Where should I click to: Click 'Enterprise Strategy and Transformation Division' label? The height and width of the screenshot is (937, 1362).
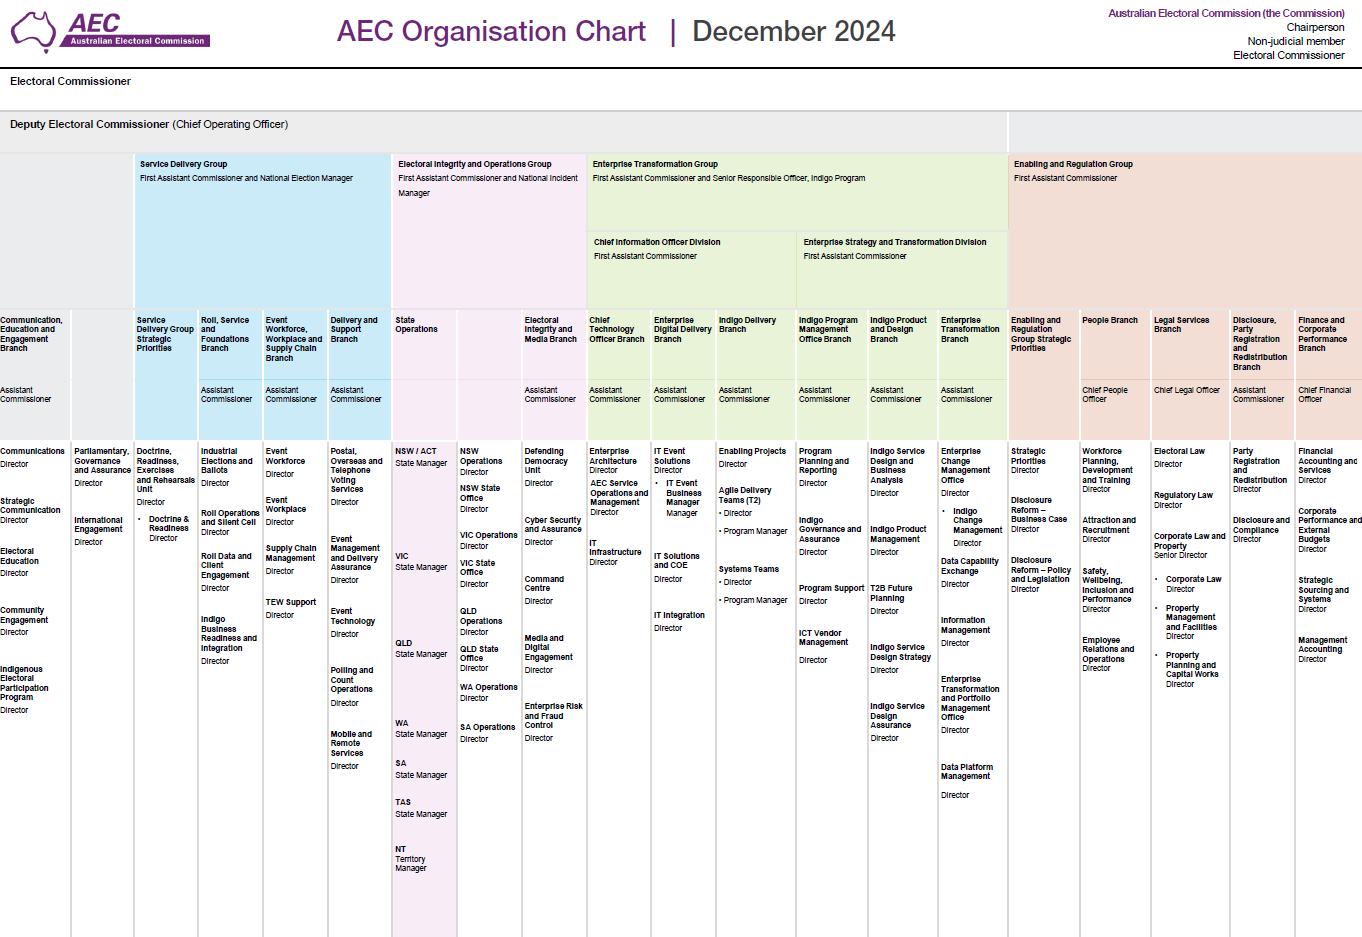tap(895, 242)
